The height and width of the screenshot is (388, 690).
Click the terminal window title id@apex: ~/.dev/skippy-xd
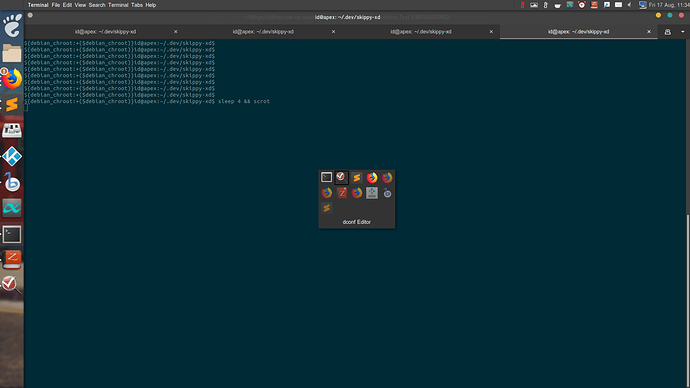[348, 17]
